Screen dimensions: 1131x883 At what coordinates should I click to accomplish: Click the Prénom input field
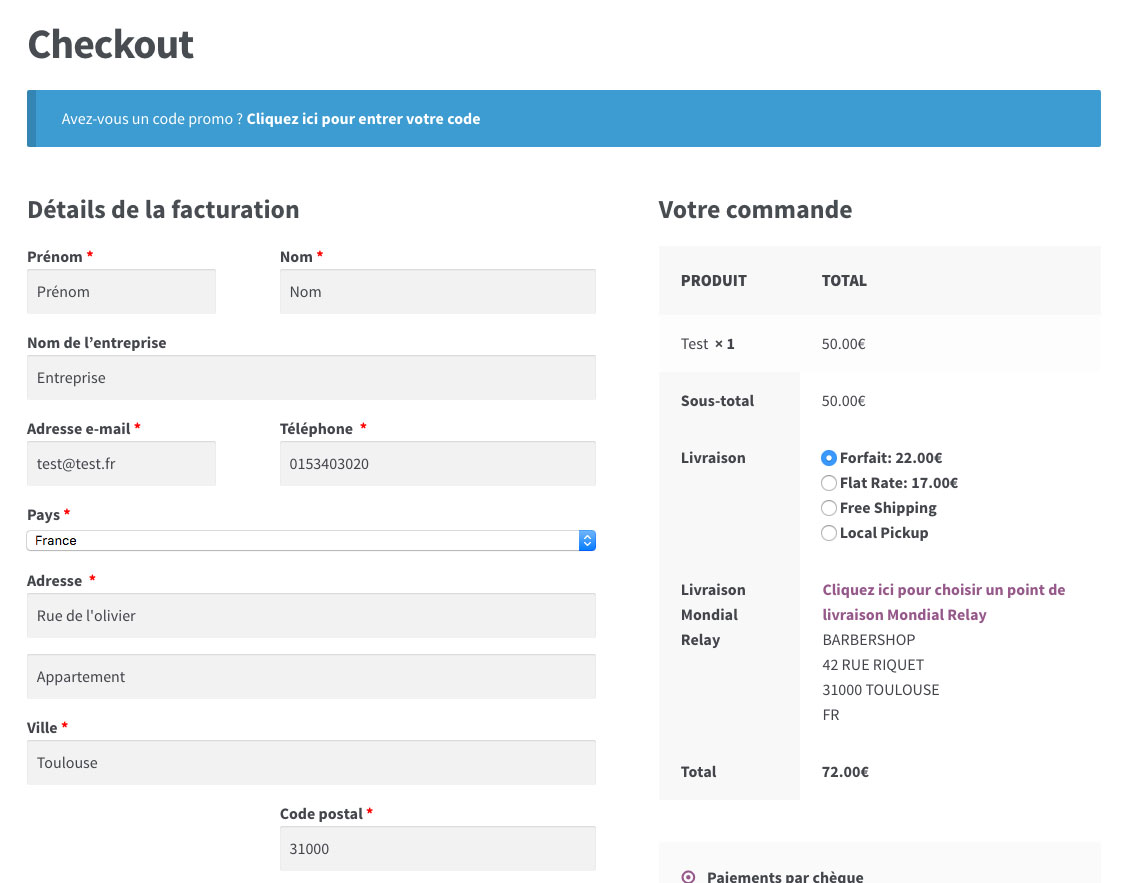[121, 291]
